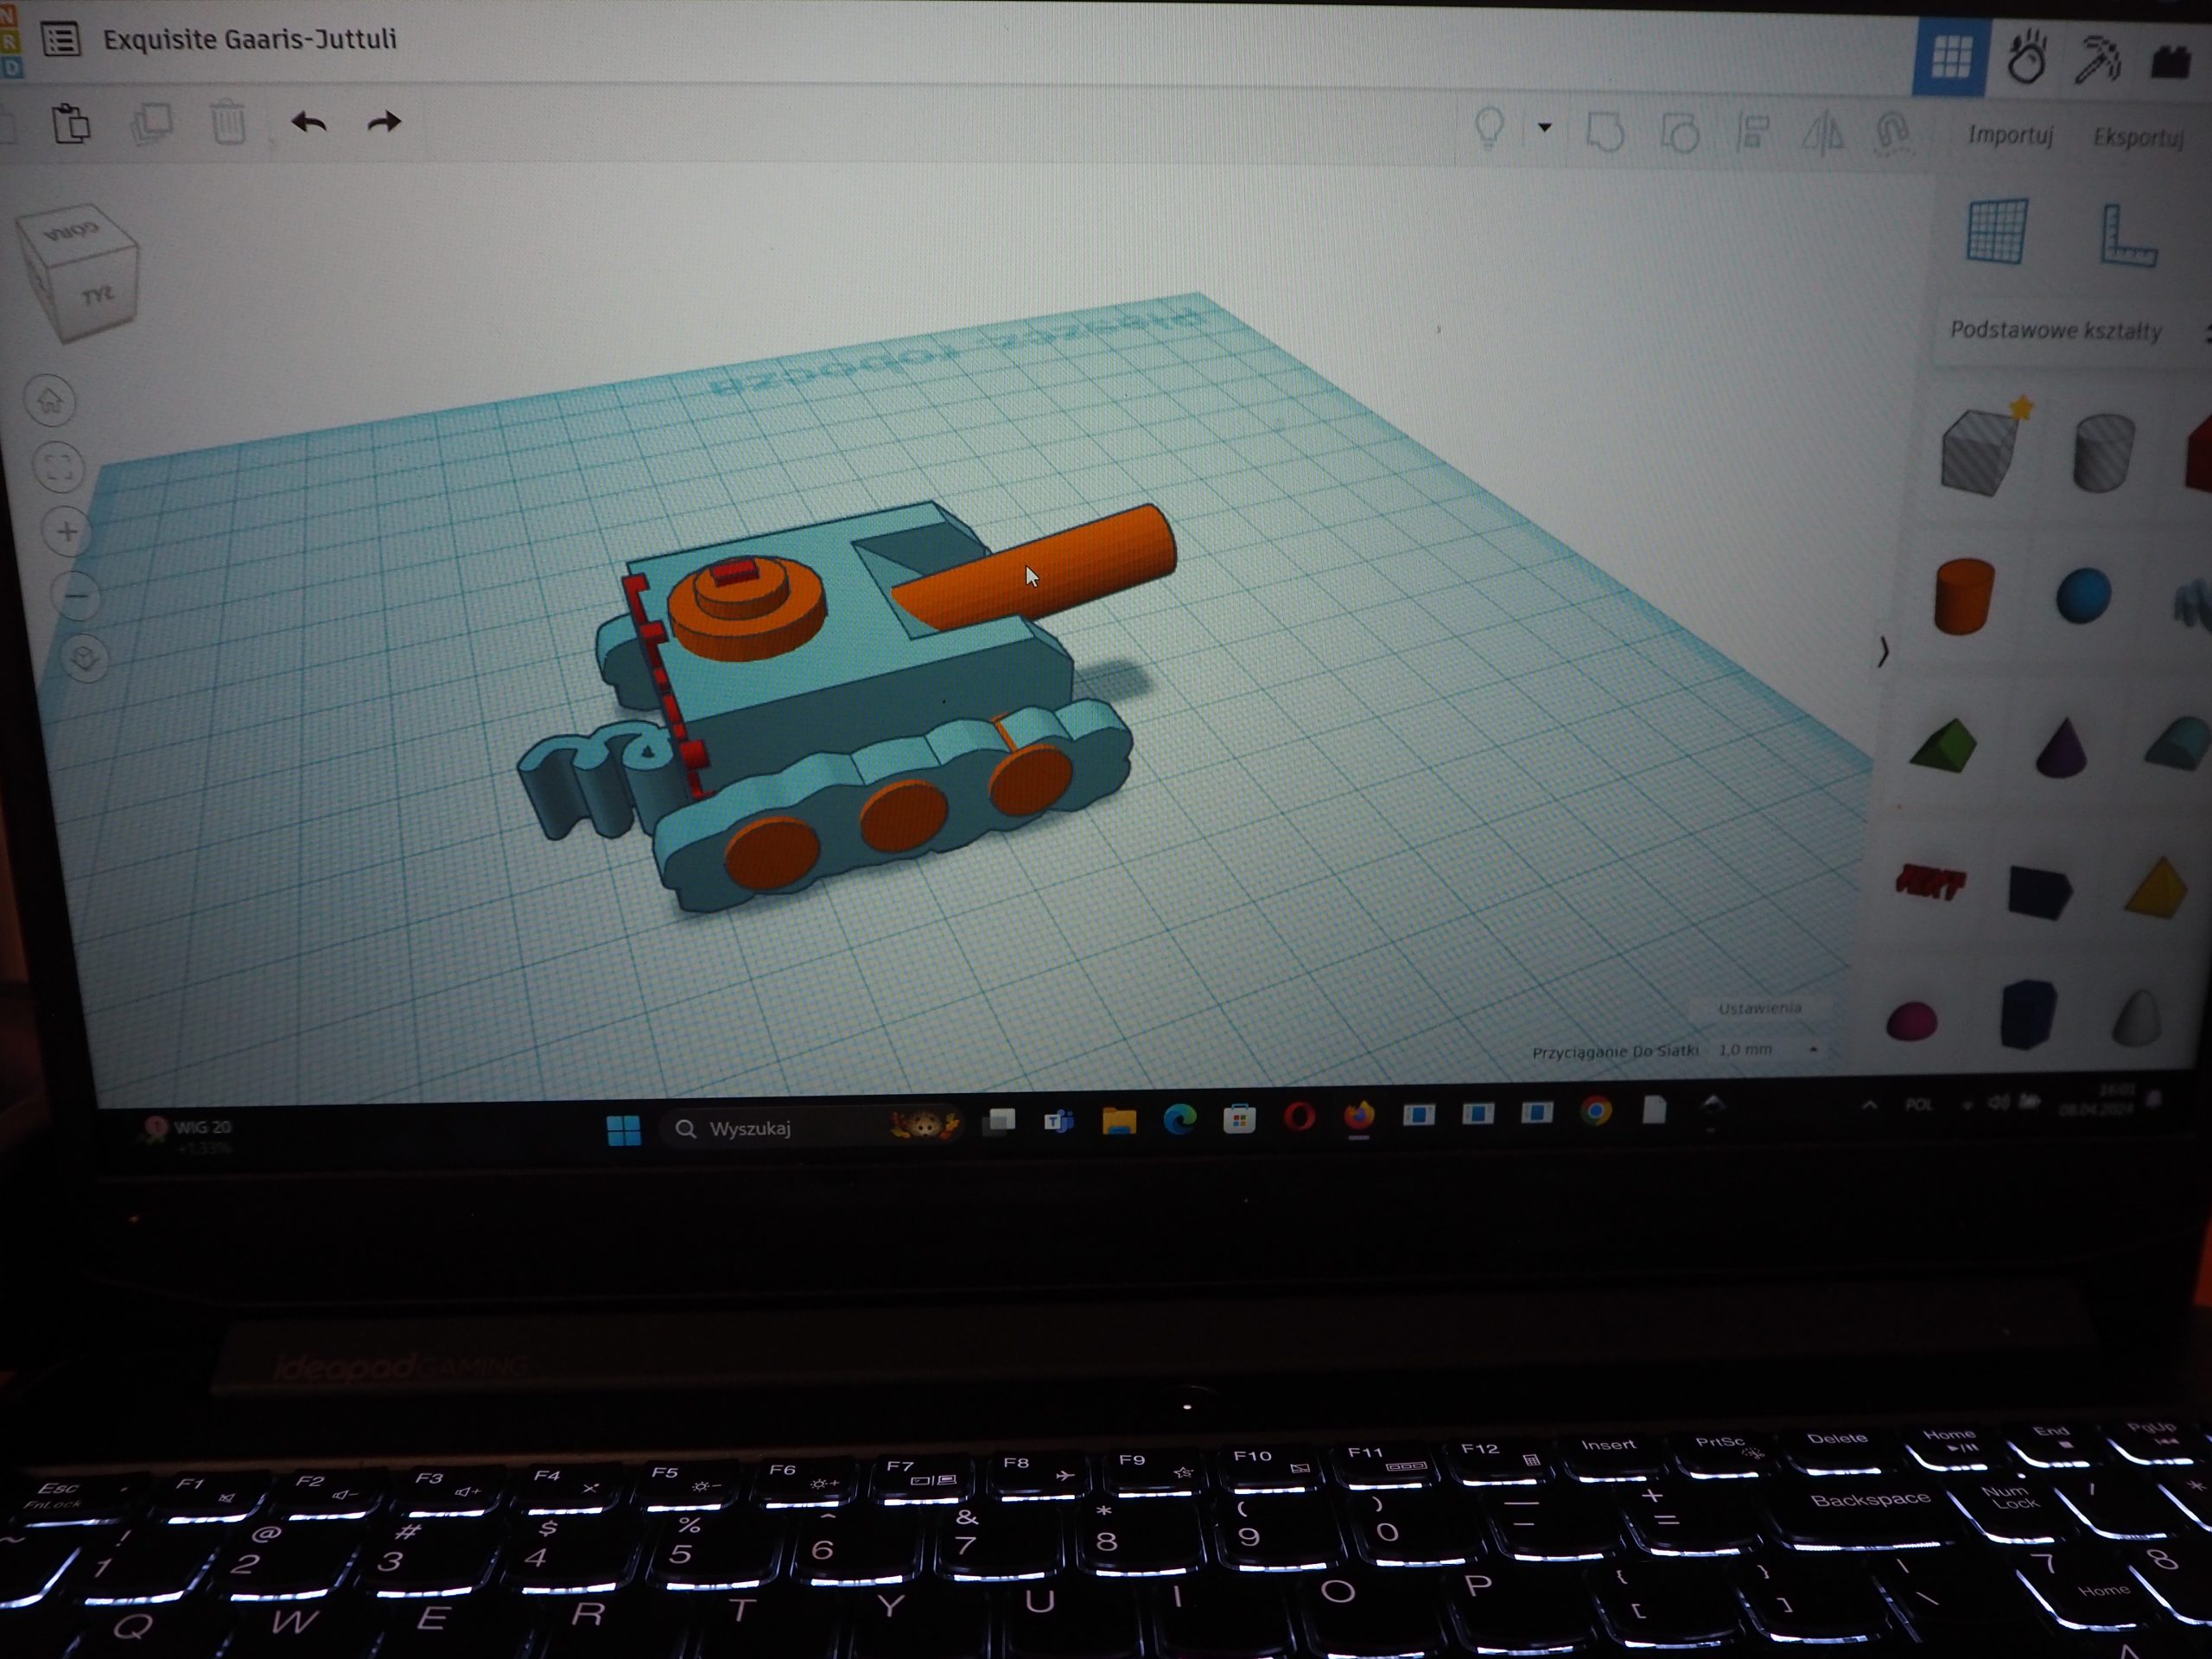Select the Workplane grid tool
Screen dimensions: 2212x1659
[1997, 231]
